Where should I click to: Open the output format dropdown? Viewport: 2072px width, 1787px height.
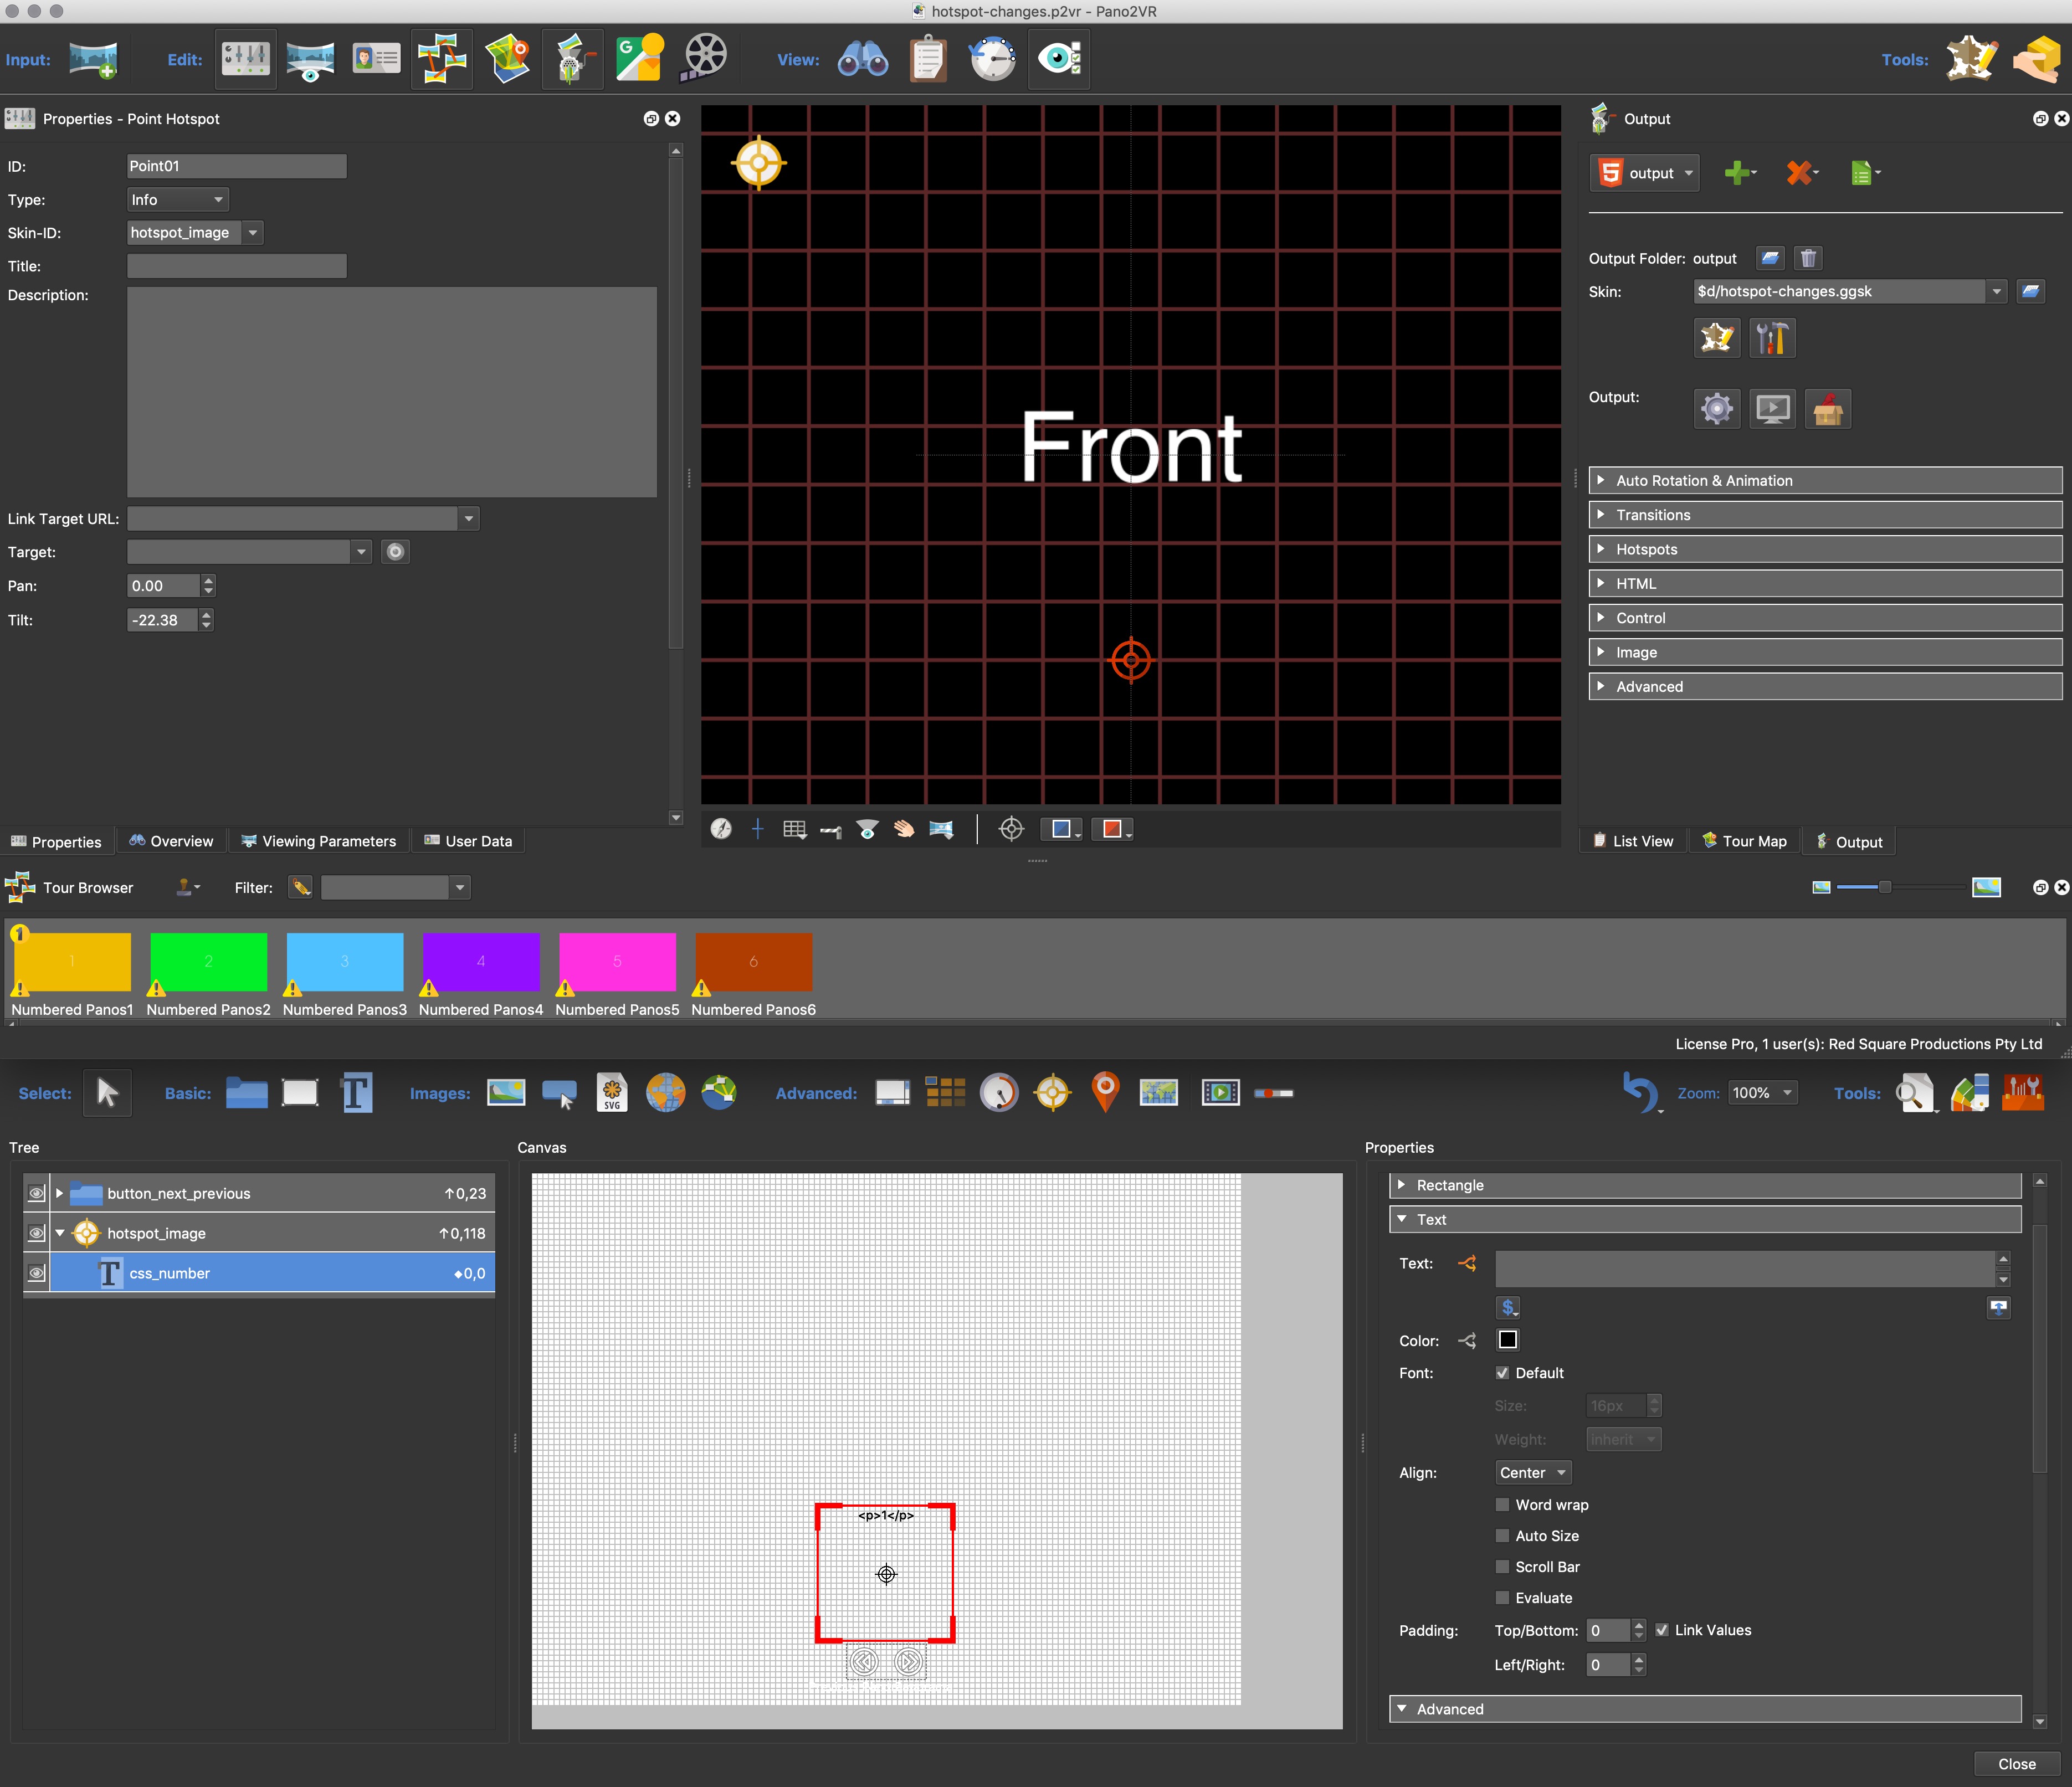[x=1645, y=173]
